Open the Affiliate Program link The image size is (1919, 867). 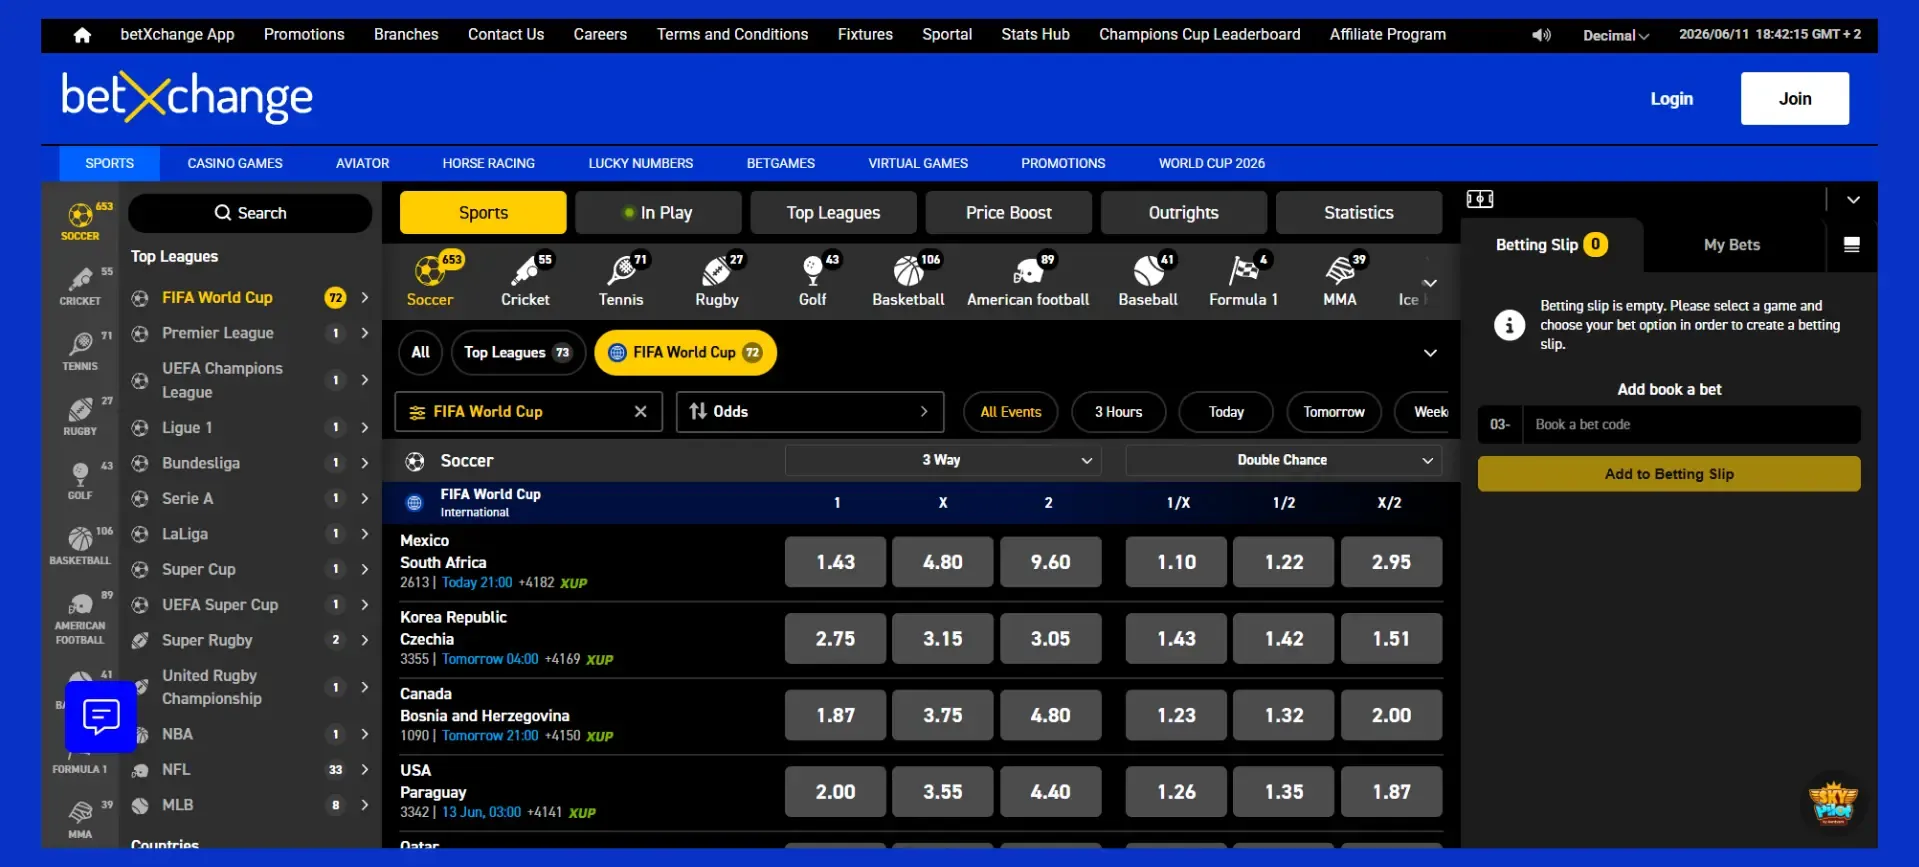coord(1387,35)
